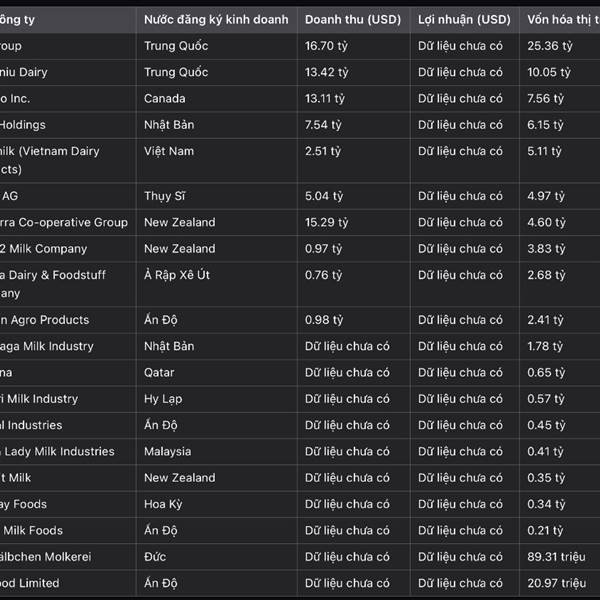Viewport: 600px width, 600px height.
Task: Select the market cap value '89.31 triệu'
Action: 556,557
